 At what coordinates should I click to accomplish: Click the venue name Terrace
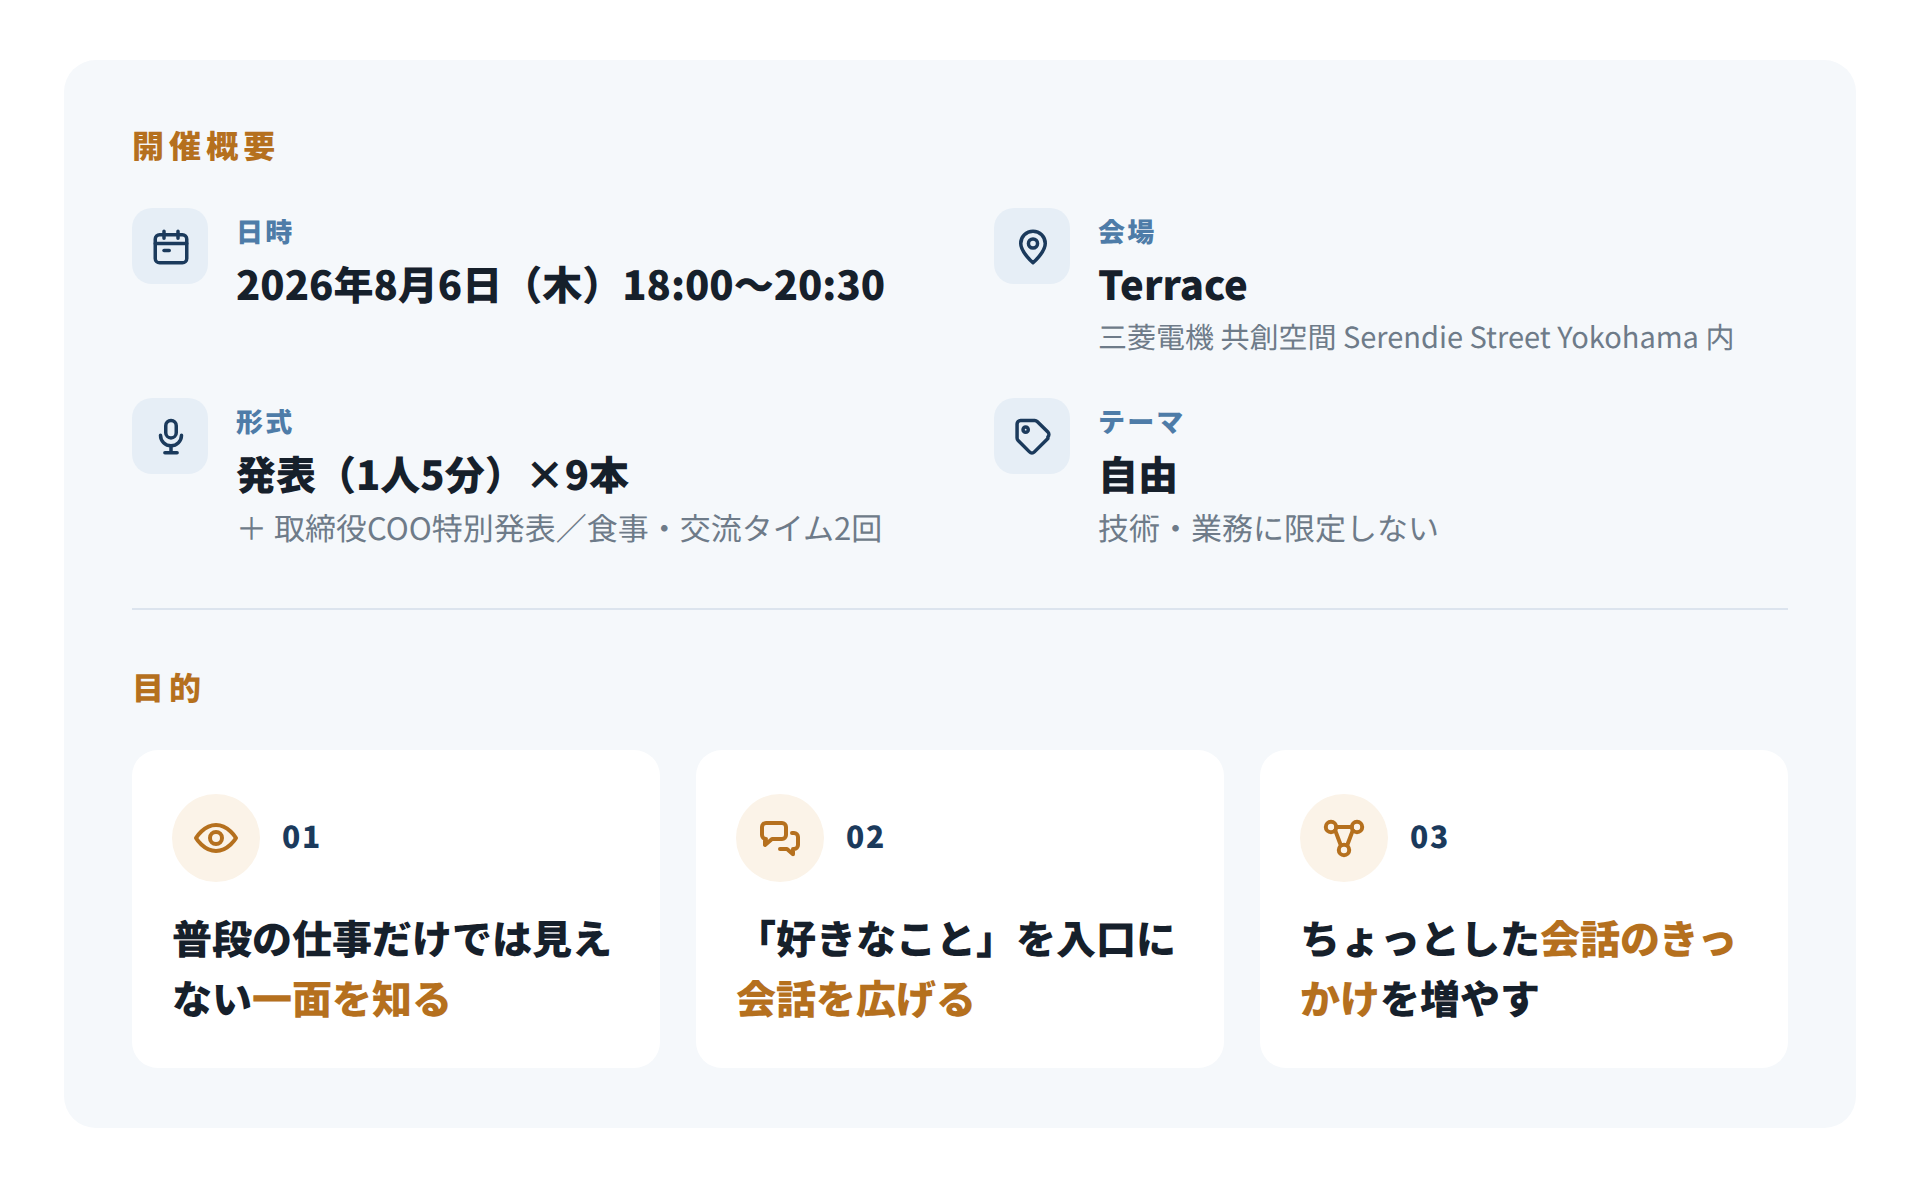1173,286
